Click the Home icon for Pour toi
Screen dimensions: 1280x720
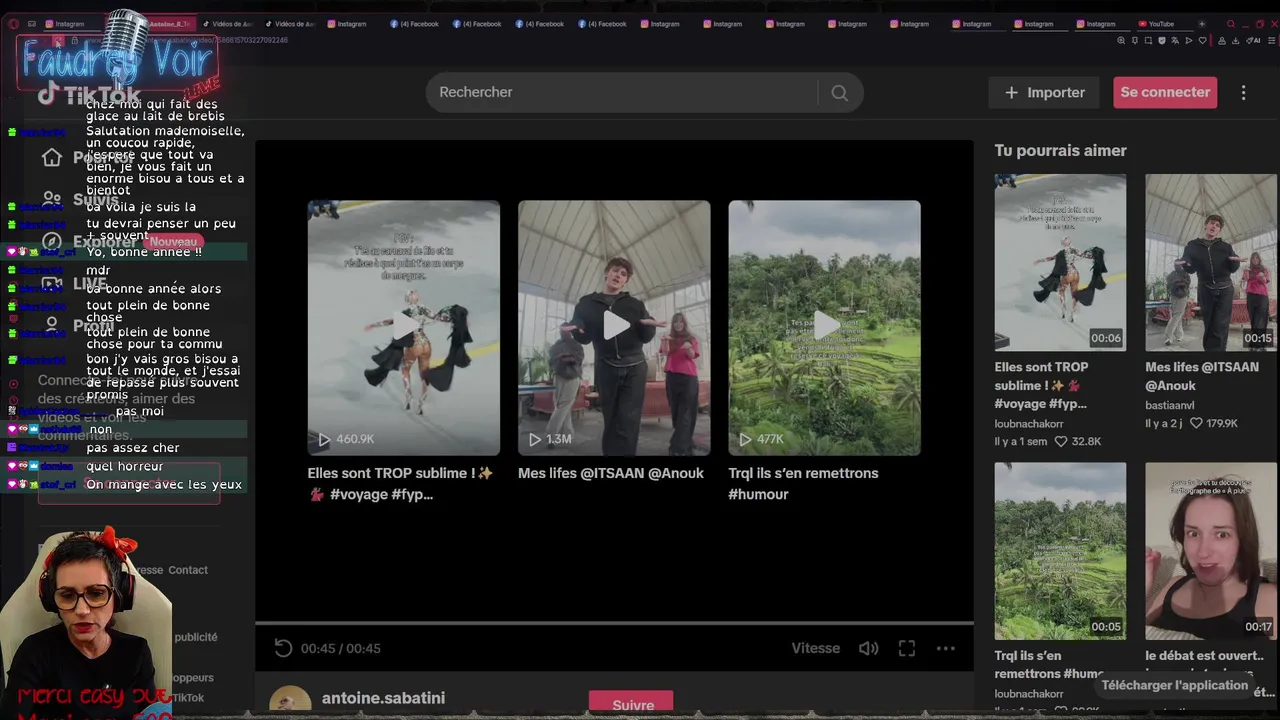[x=52, y=157]
